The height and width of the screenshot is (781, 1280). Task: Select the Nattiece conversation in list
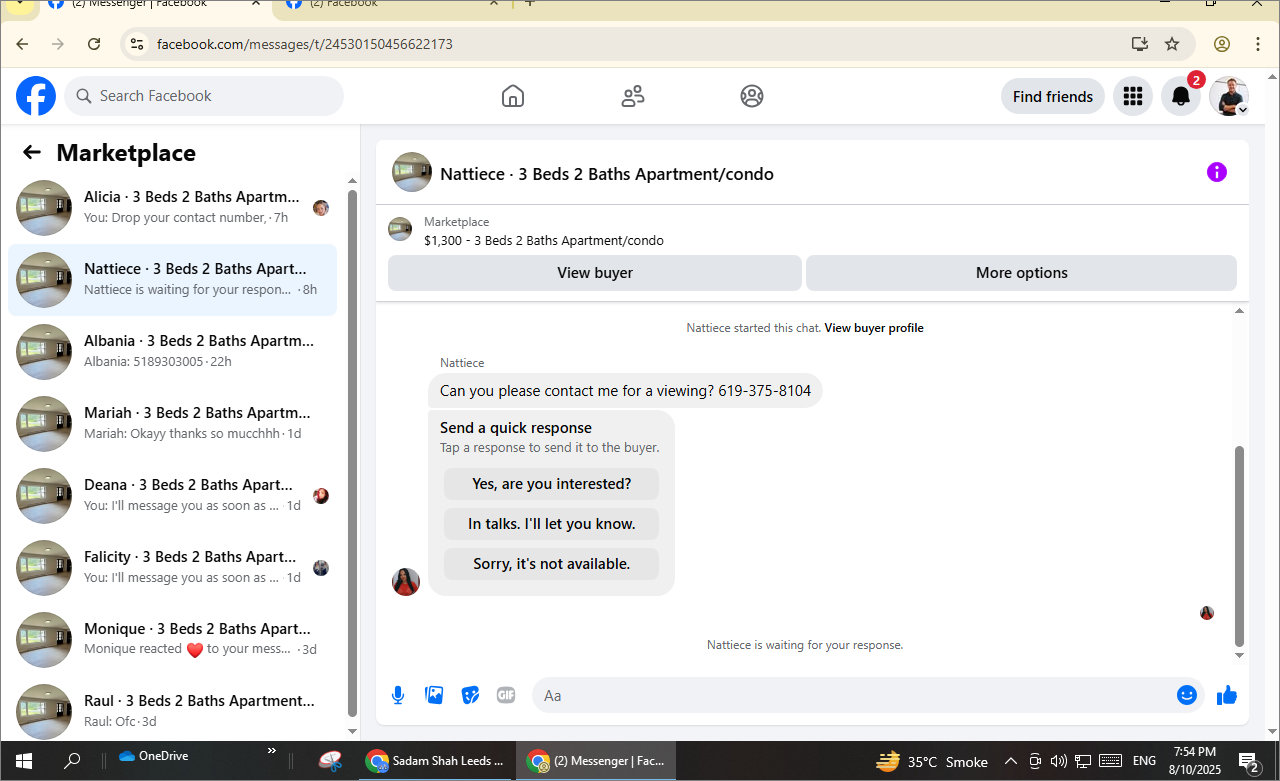(x=172, y=279)
